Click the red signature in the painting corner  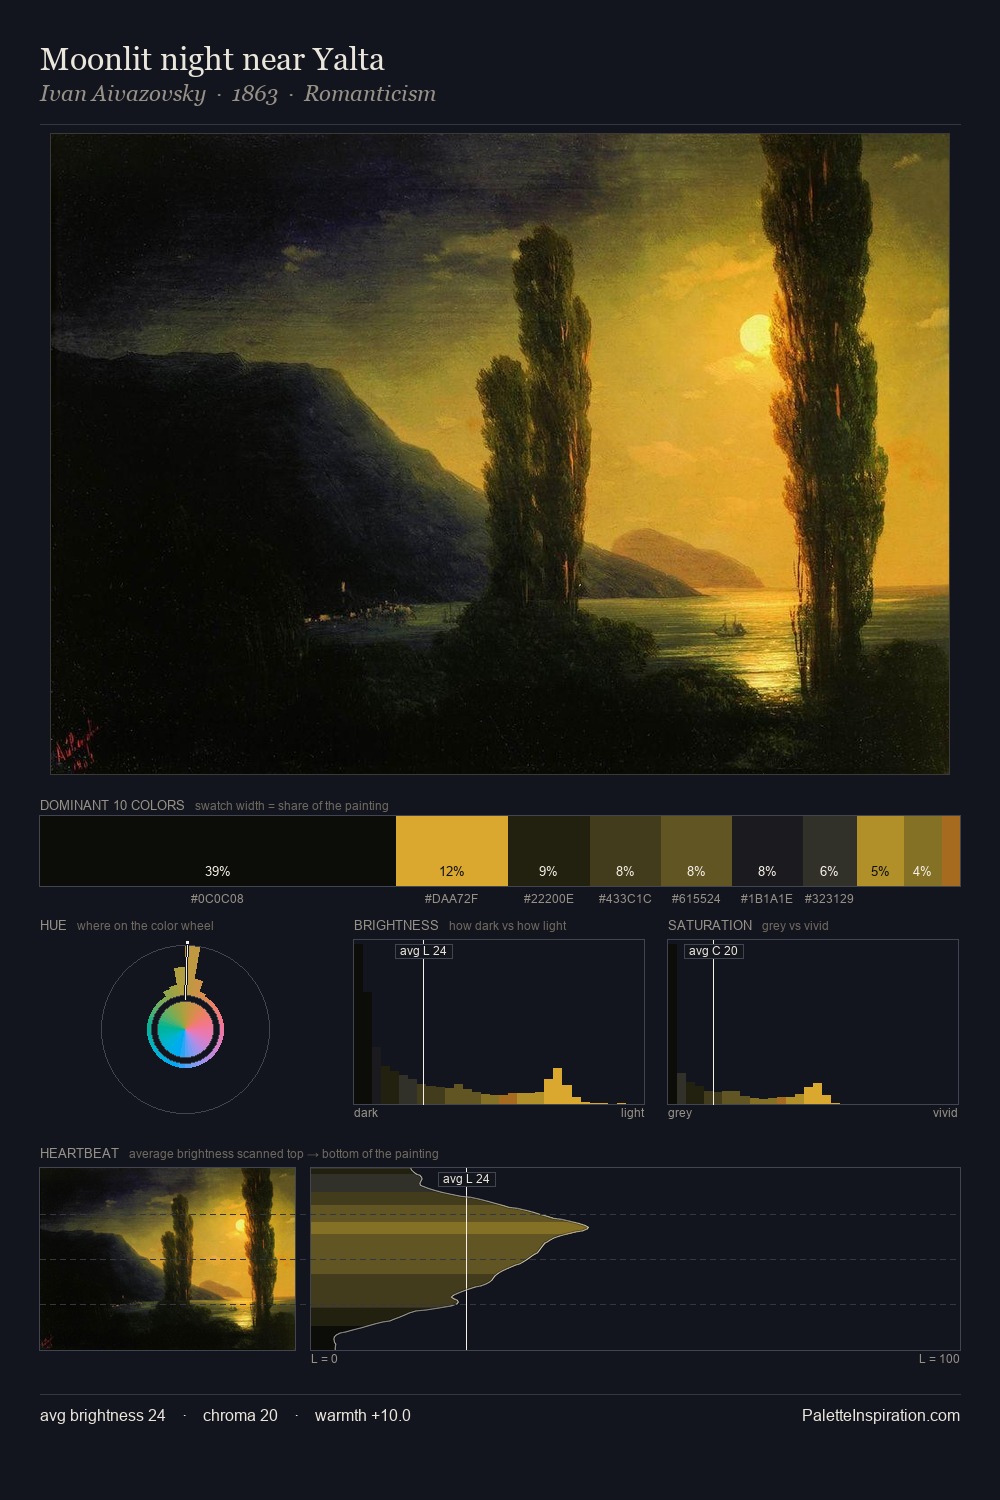click(76, 745)
